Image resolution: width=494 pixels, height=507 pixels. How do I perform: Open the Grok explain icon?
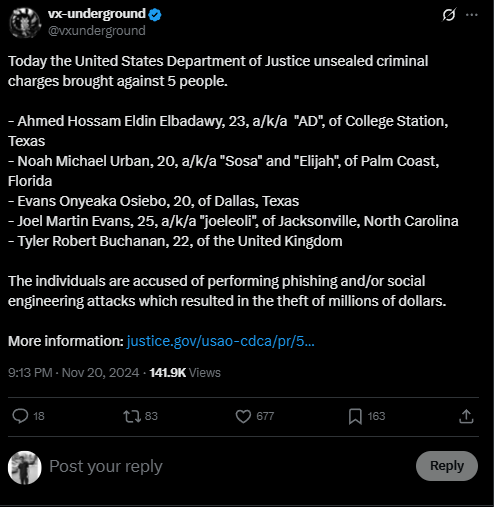click(449, 15)
